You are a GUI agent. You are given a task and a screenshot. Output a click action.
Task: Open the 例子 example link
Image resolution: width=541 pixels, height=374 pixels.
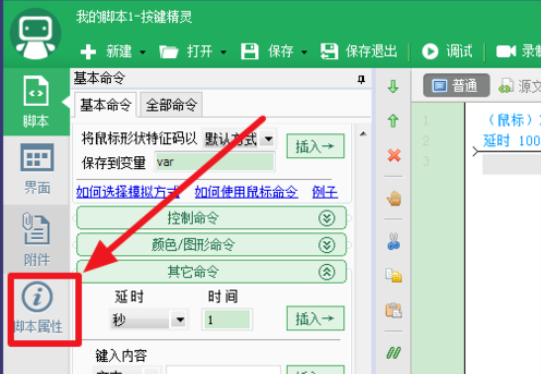coord(325,192)
